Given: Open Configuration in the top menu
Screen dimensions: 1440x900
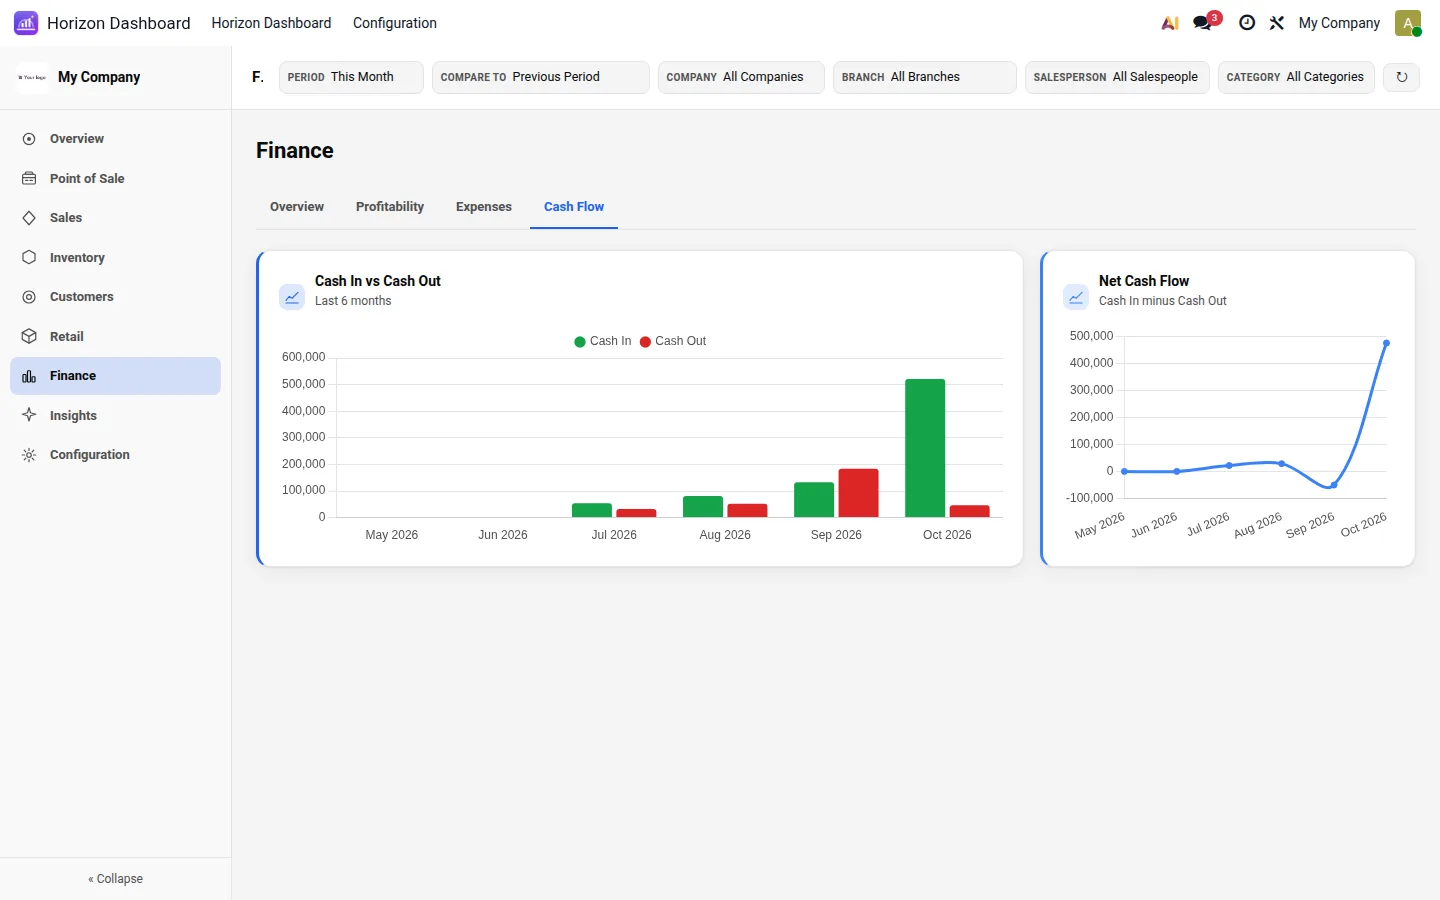Looking at the screenshot, I should (x=395, y=23).
